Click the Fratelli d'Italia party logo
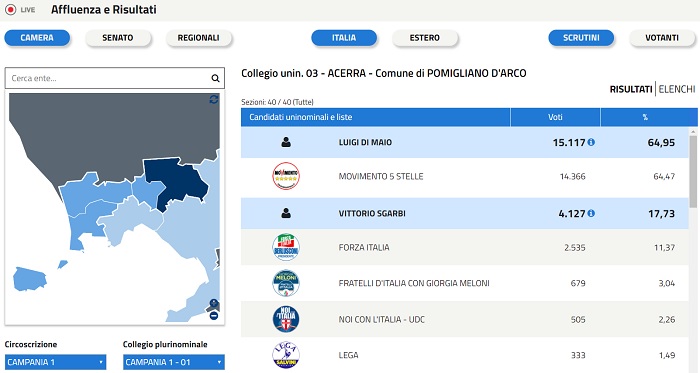 [286, 283]
